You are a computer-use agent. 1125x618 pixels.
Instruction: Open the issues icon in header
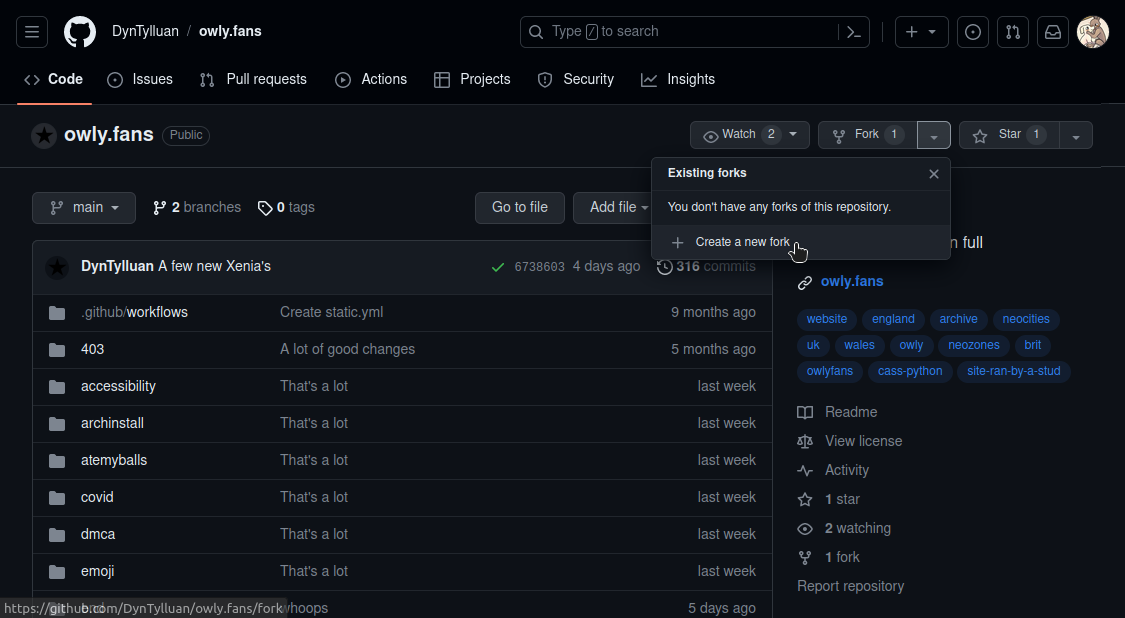coord(972,32)
